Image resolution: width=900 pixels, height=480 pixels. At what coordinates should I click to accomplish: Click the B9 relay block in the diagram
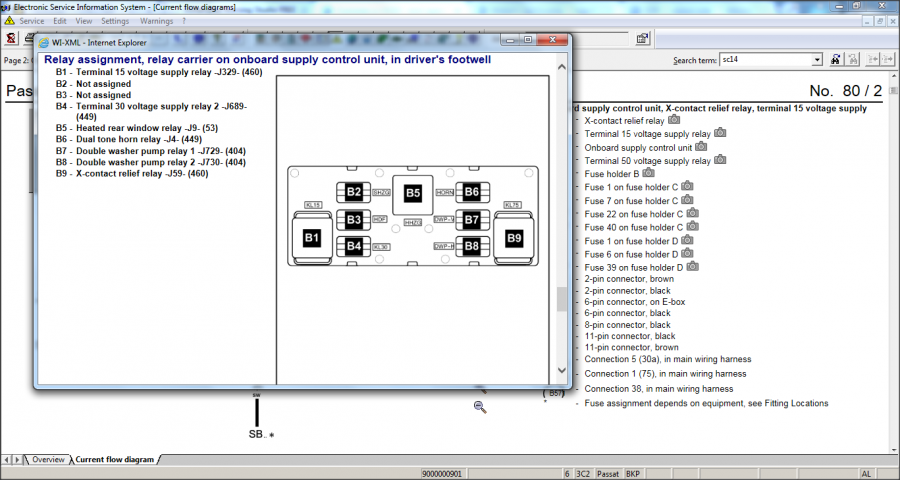[514, 238]
